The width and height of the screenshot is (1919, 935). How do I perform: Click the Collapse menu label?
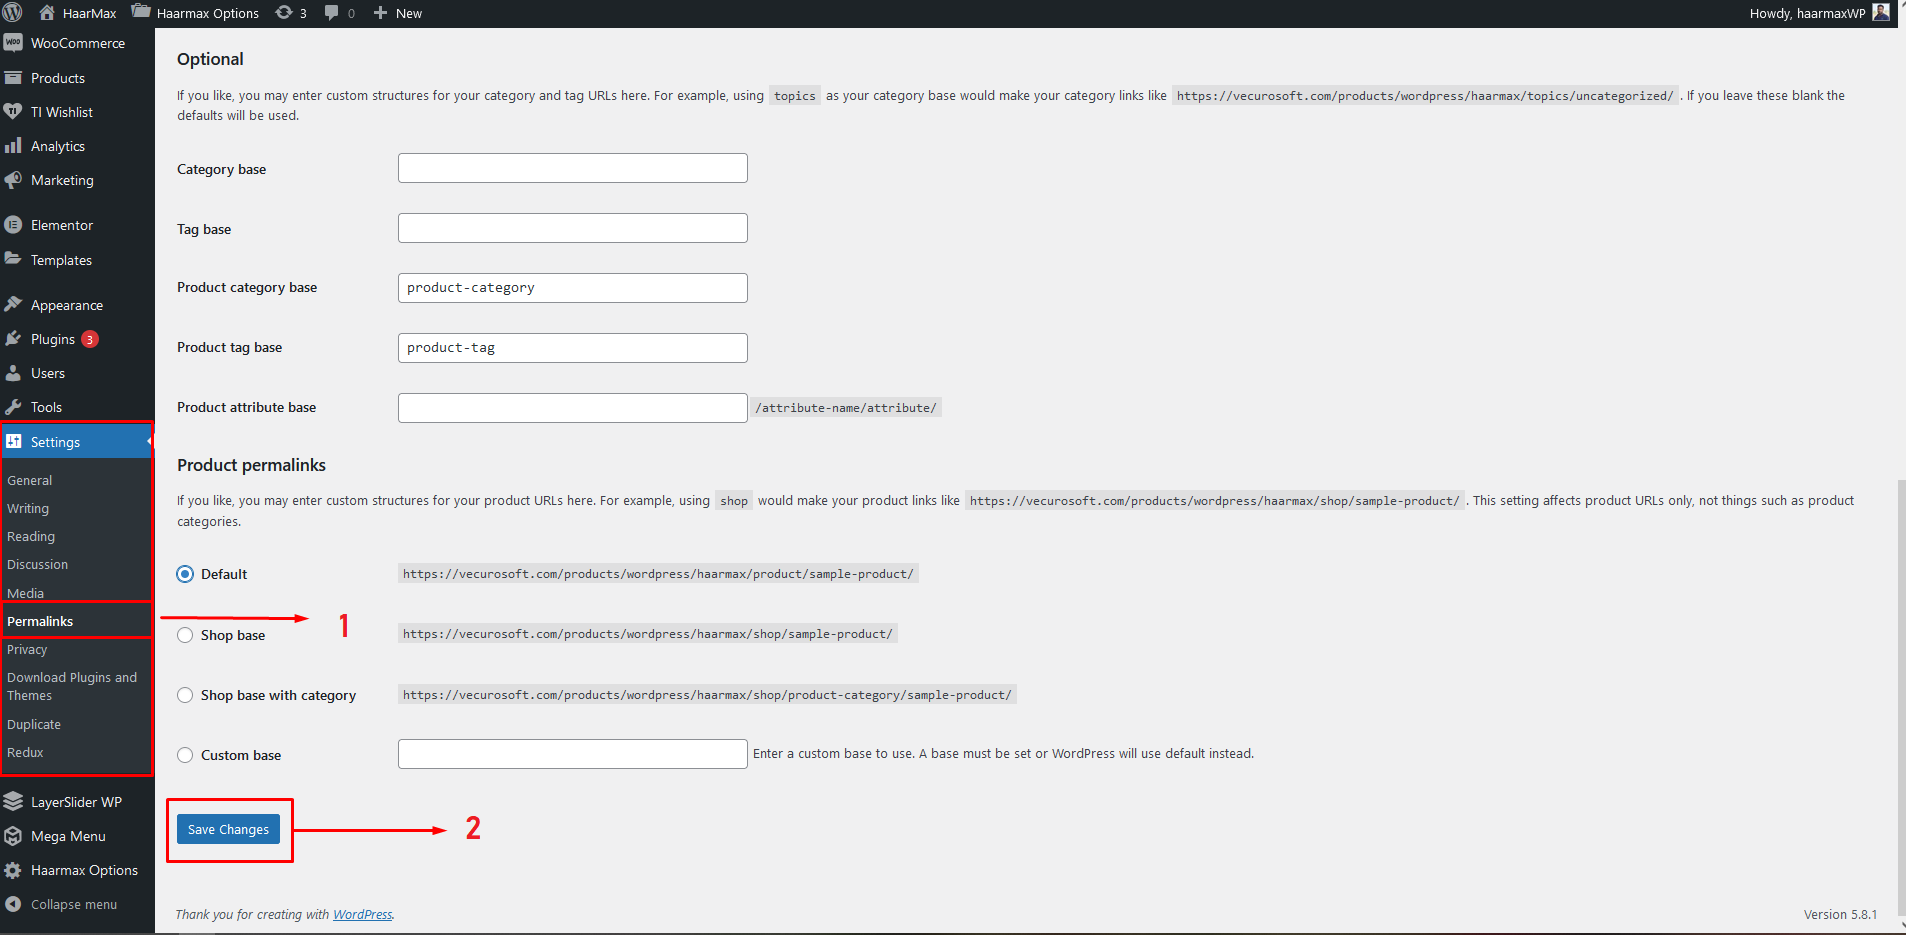pos(74,904)
